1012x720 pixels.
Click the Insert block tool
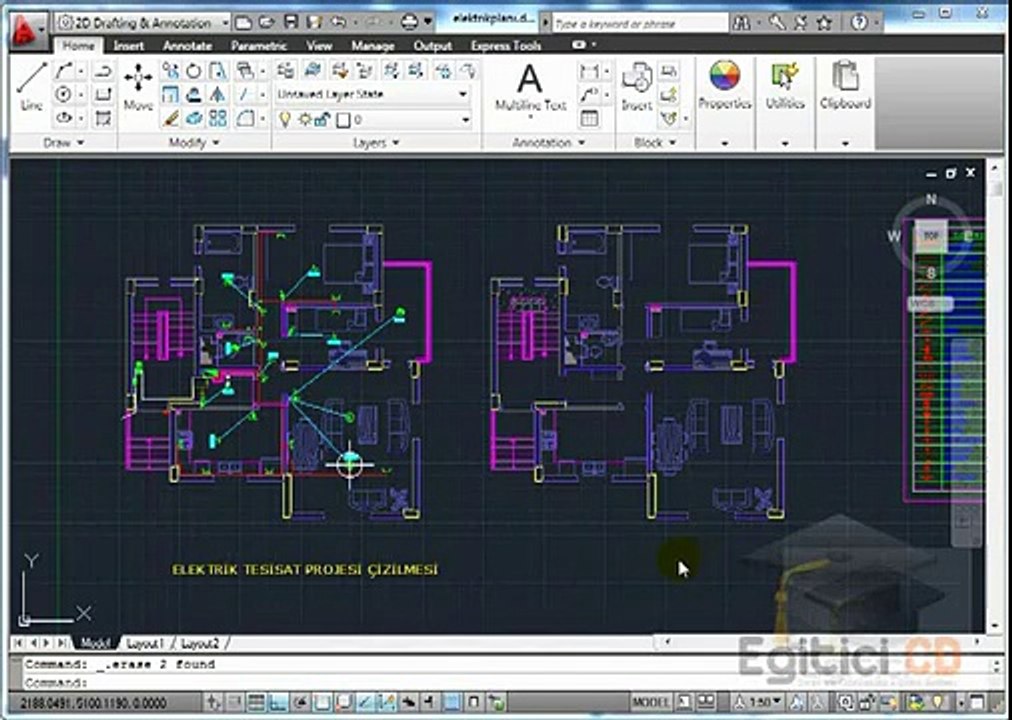pyautogui.click(x=637, y=87)
